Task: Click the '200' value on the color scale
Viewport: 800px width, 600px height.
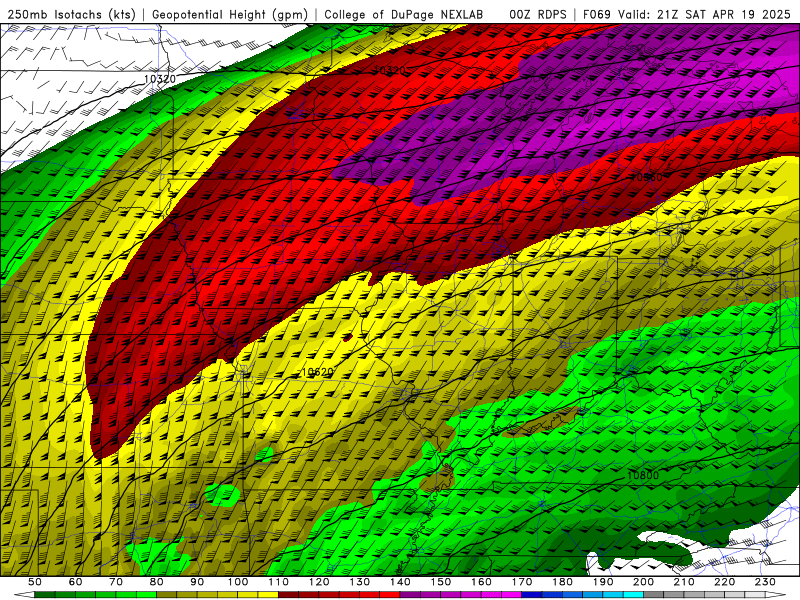Action: (x=643, y=582)
